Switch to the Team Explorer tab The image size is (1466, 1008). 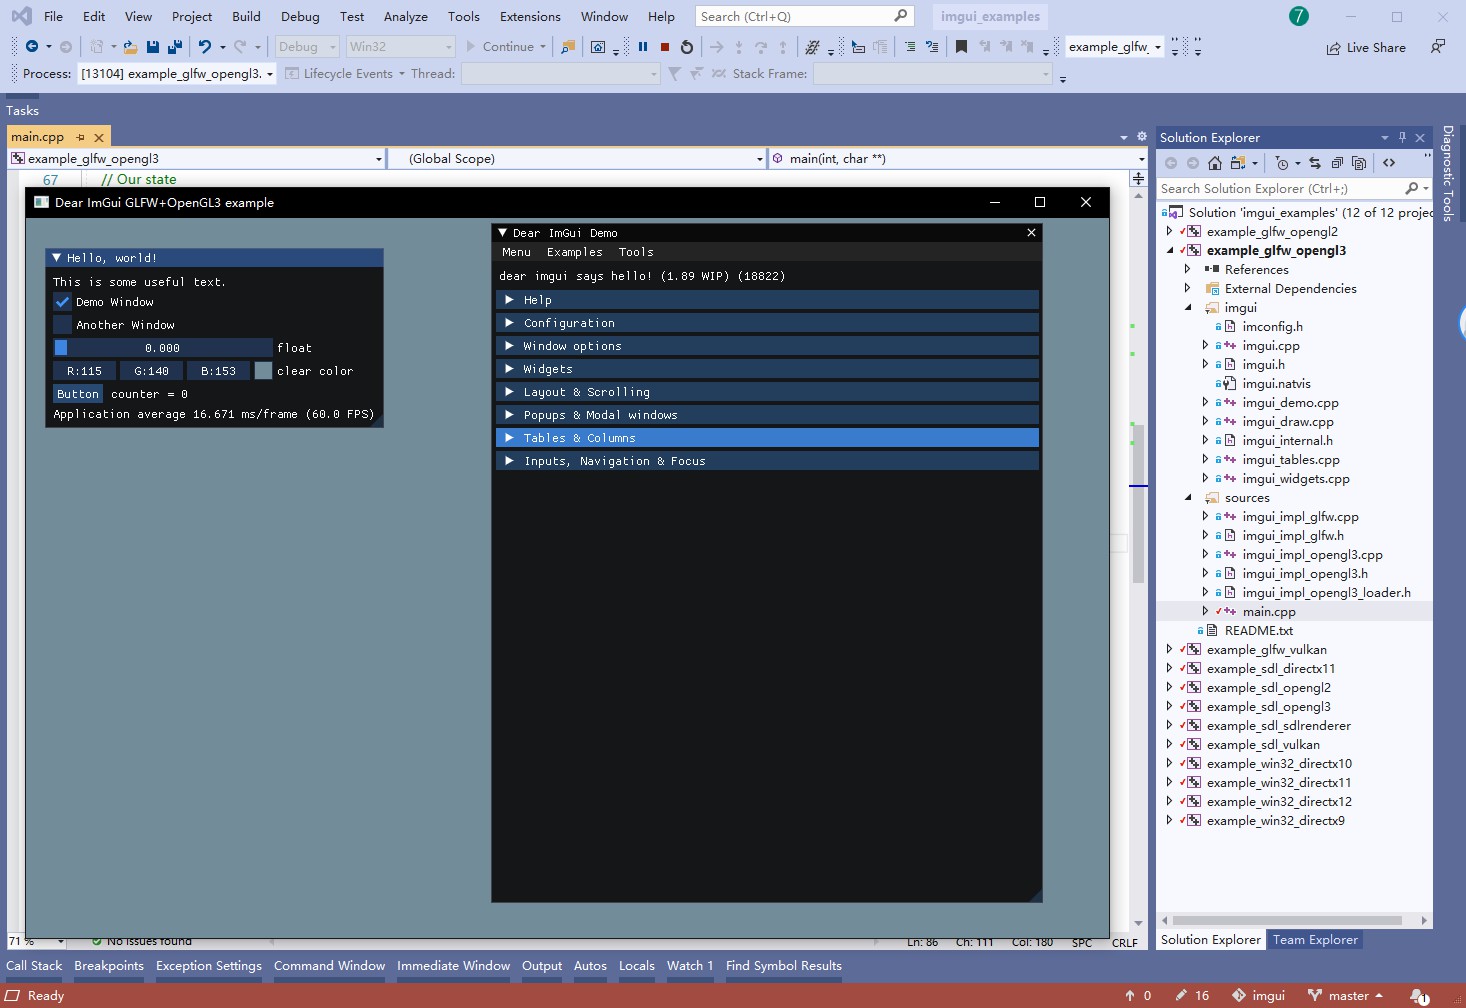click(x=1315, y=940)
